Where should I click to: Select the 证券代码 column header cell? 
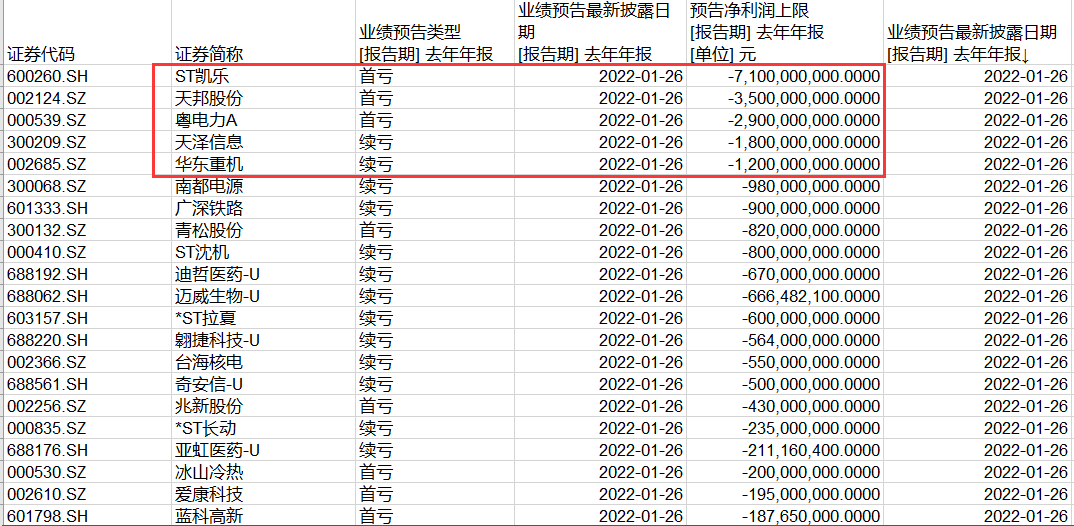pyautogui.click(x=87, y=33)
